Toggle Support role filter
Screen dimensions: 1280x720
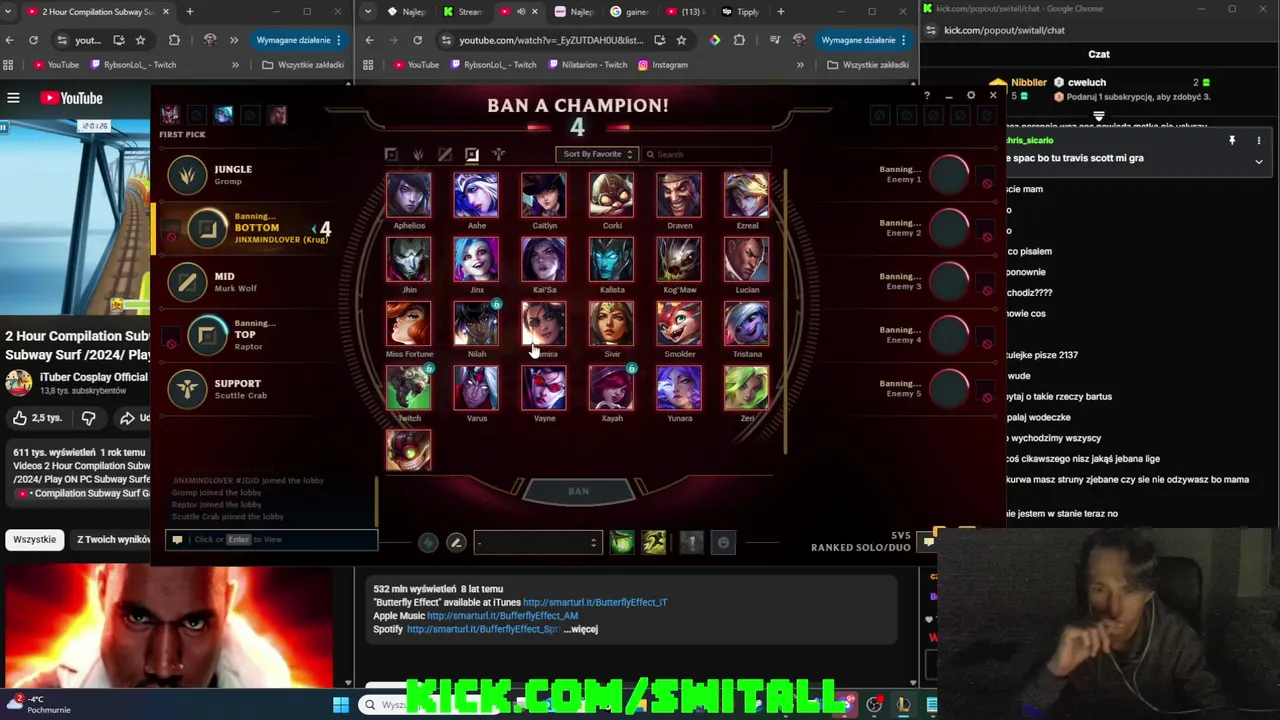498,154
